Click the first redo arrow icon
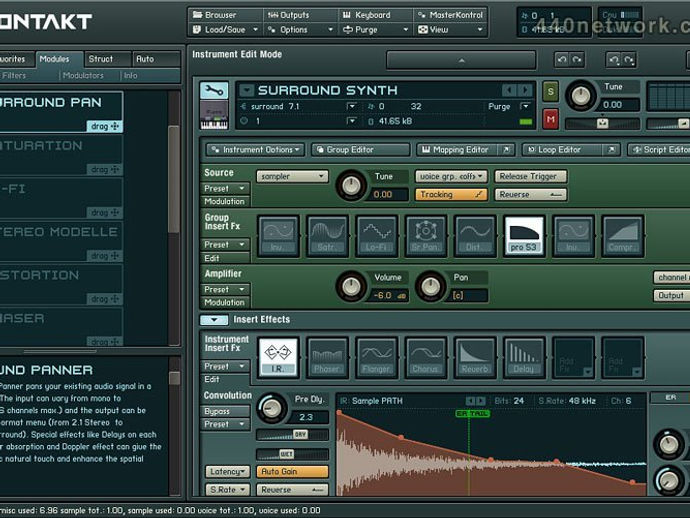Image resolution: width=690 pixels, height=518 pixels. [577, 59]
